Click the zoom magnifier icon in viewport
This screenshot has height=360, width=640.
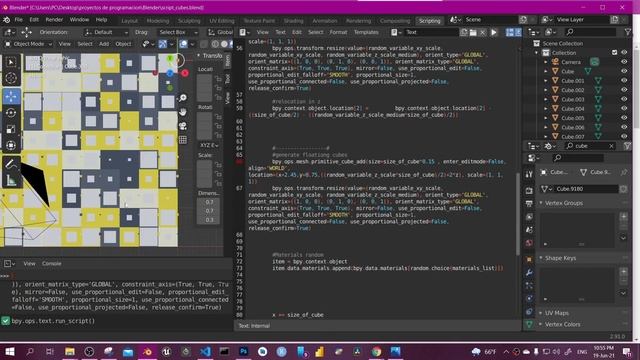pos(183,98)
